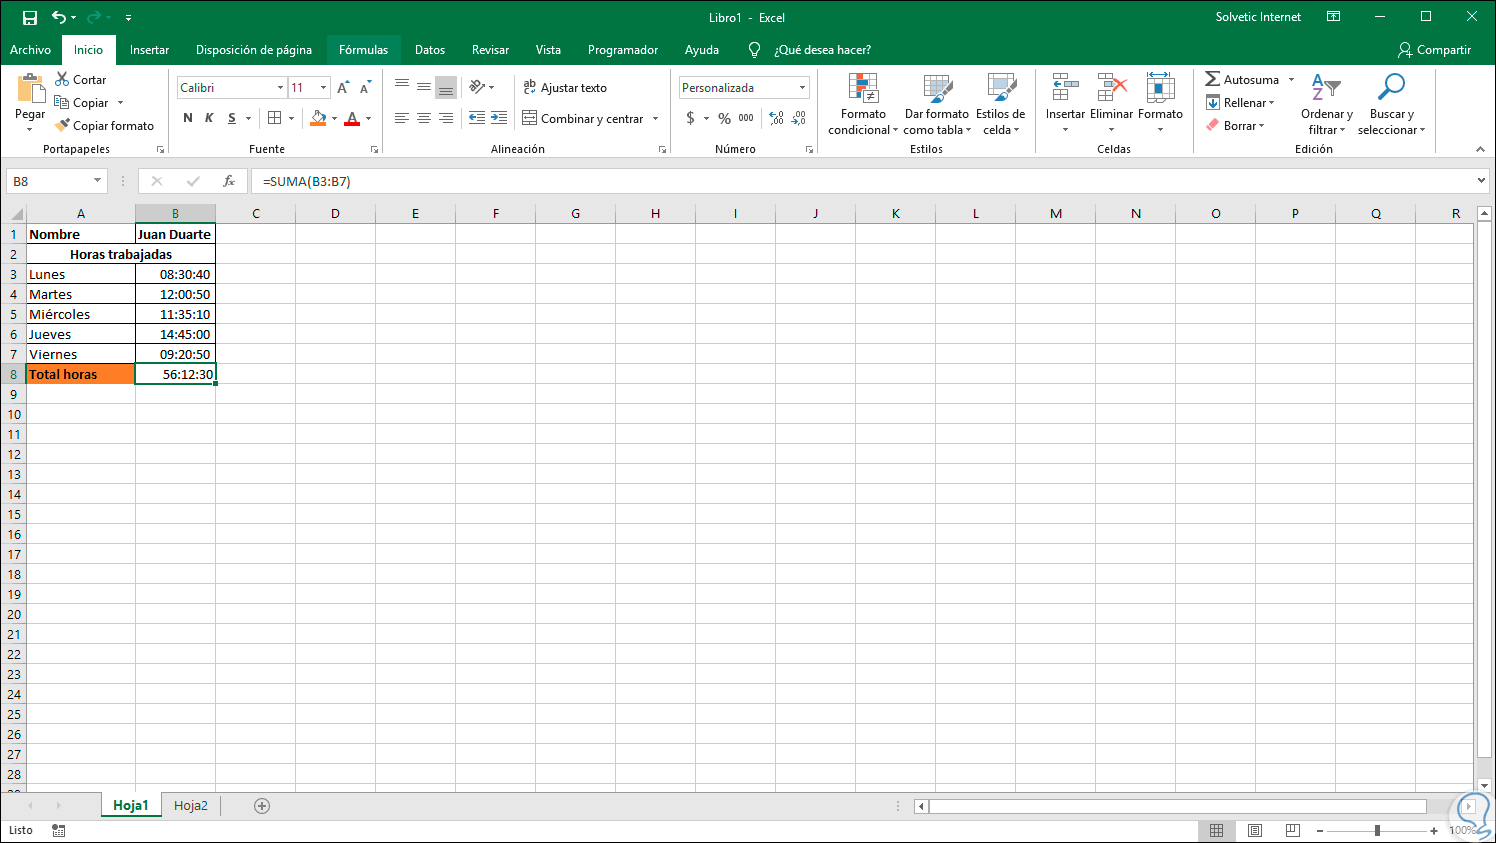Click the fill color bucket swatch

point(318,118)
